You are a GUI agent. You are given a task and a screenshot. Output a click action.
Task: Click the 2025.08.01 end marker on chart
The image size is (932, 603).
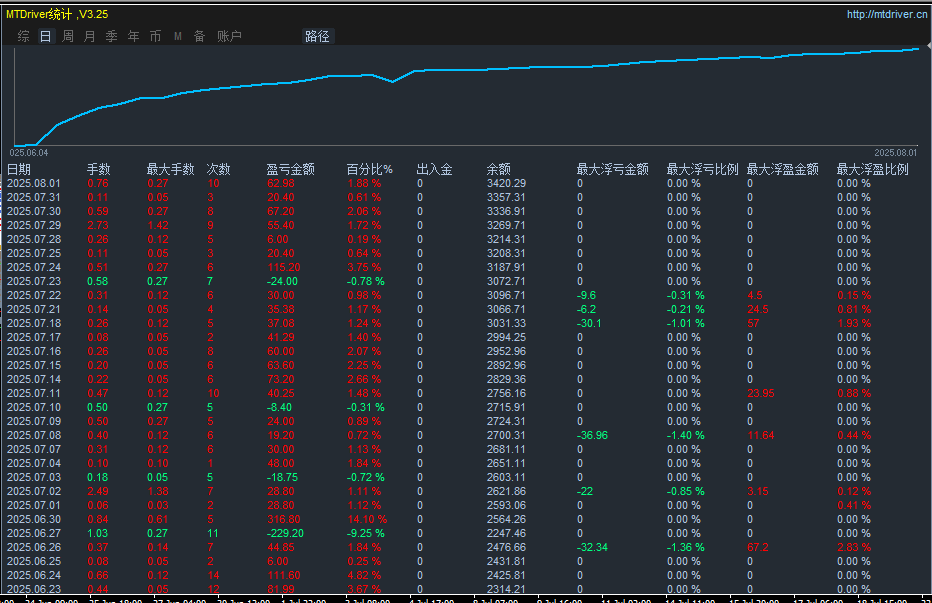pos(895,152)
